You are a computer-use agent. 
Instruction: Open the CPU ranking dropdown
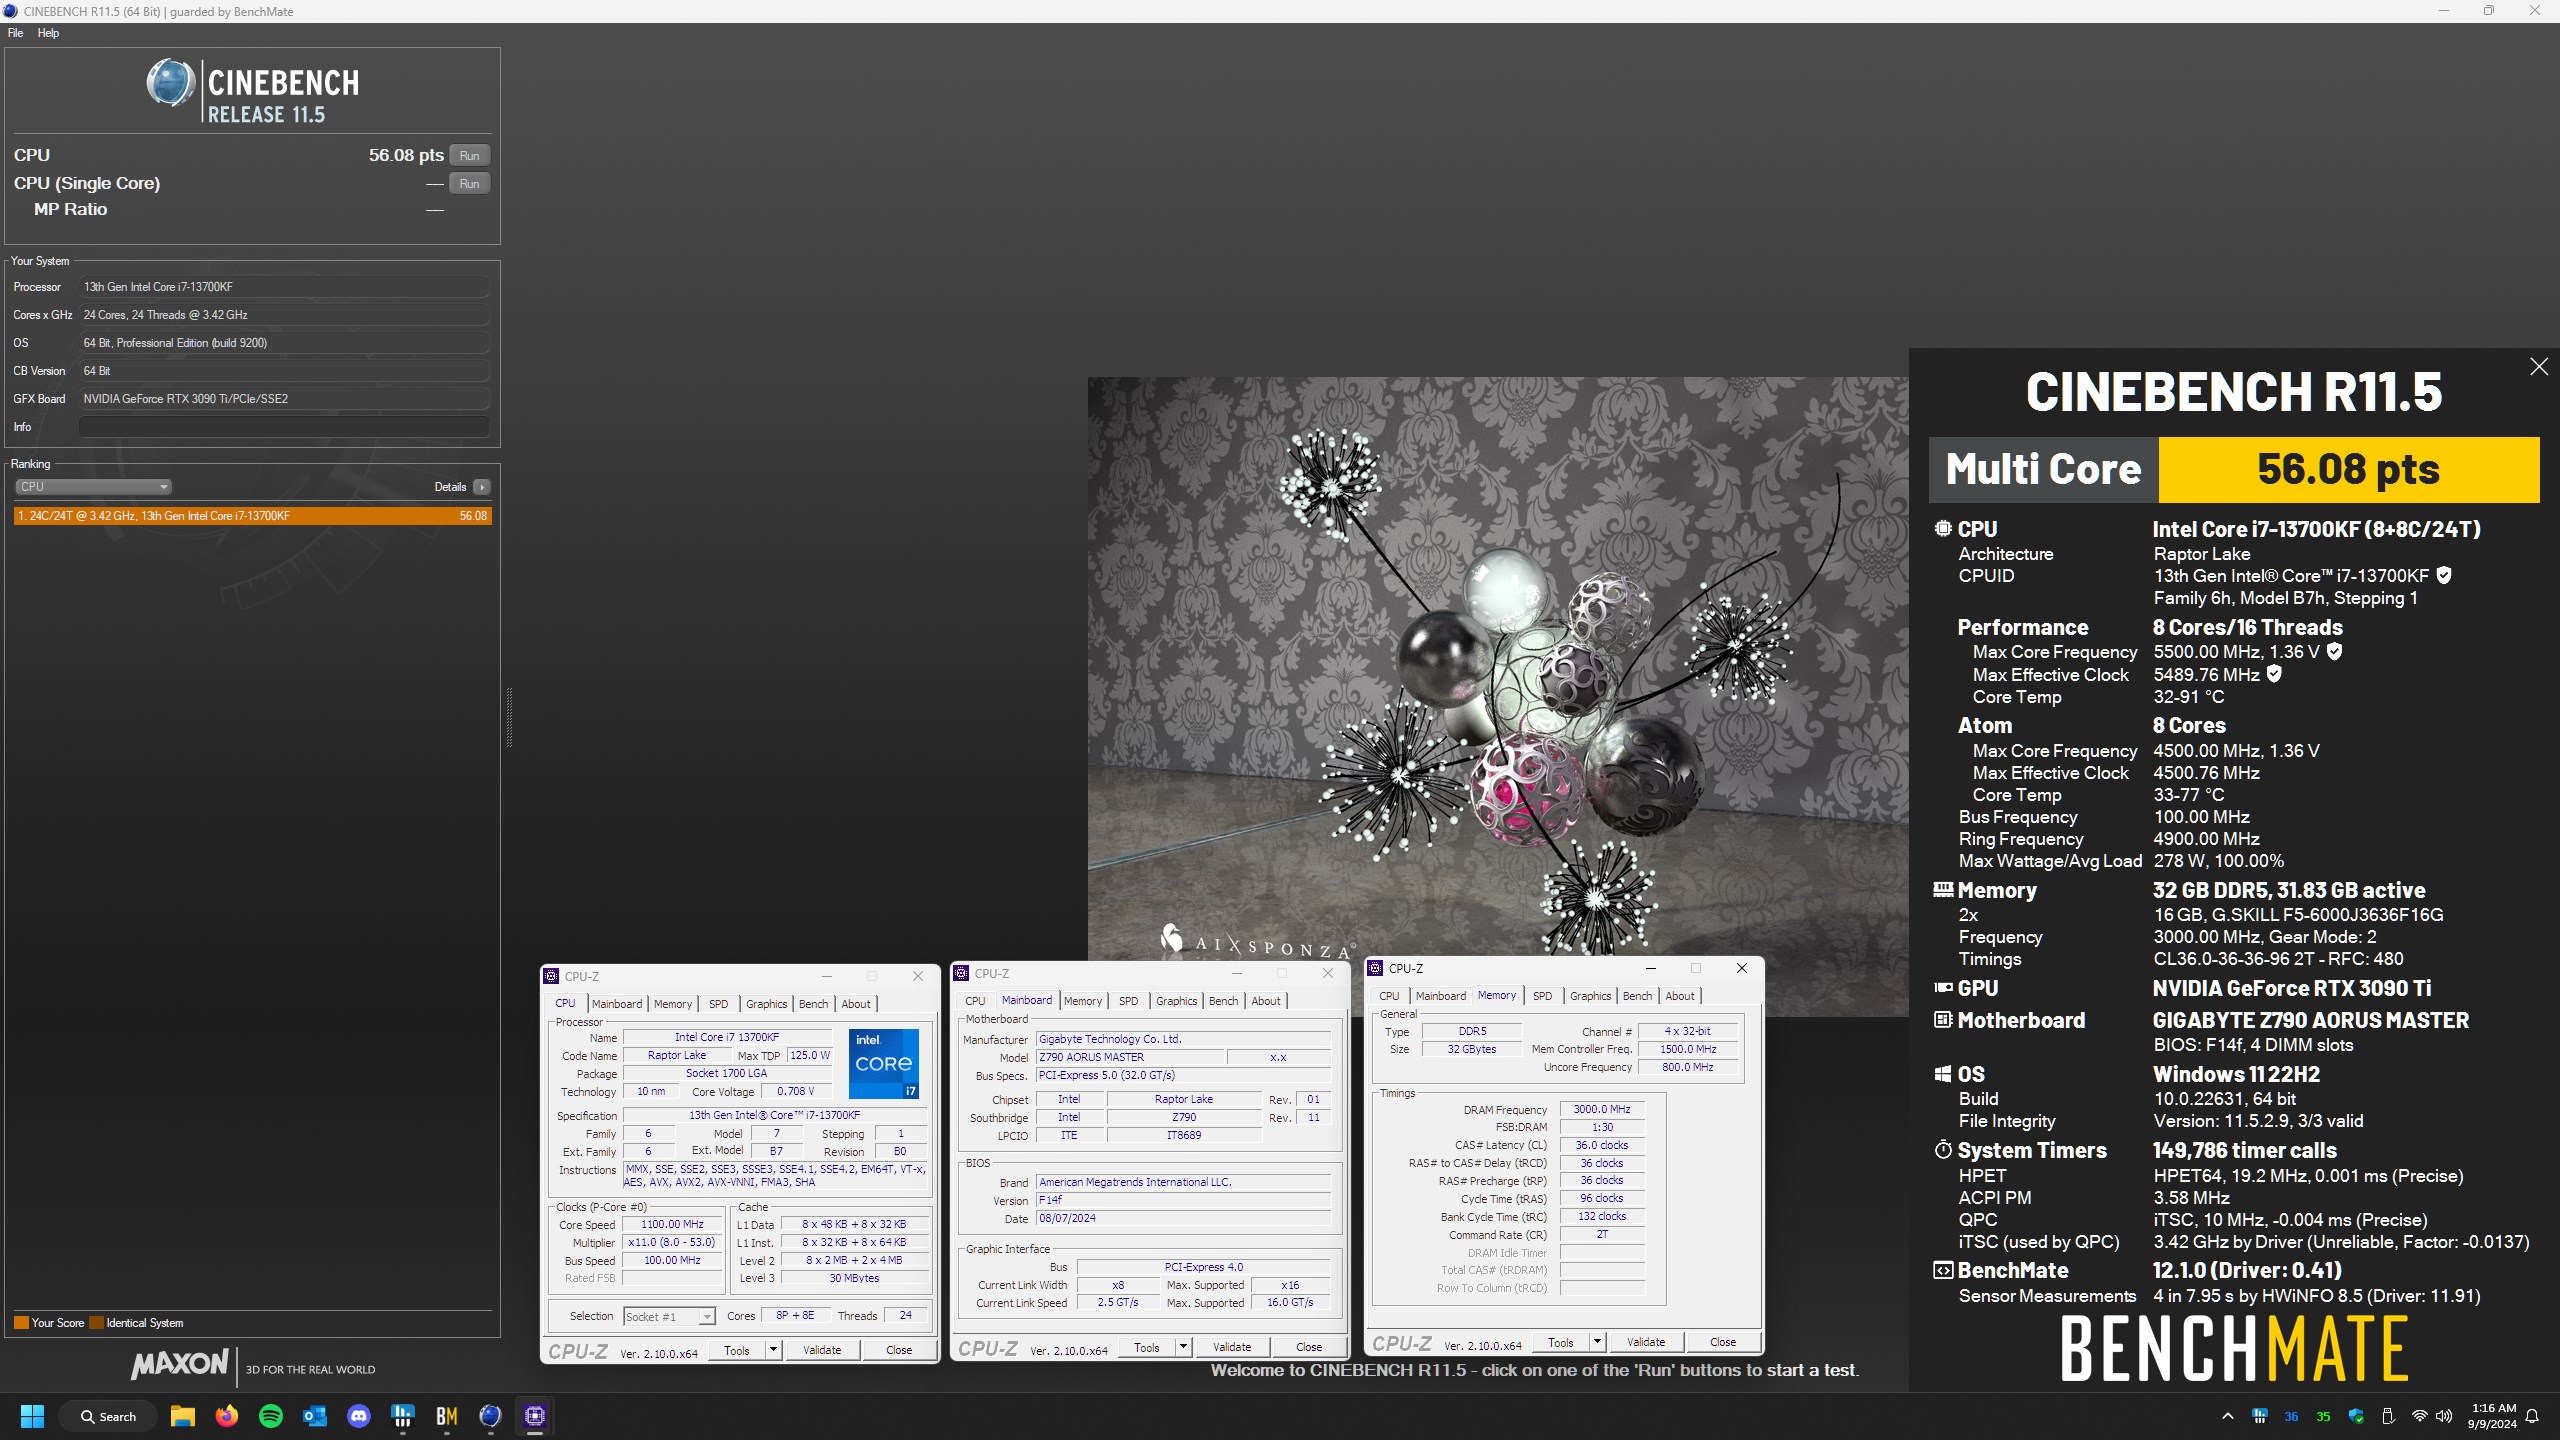pos(93,487)
